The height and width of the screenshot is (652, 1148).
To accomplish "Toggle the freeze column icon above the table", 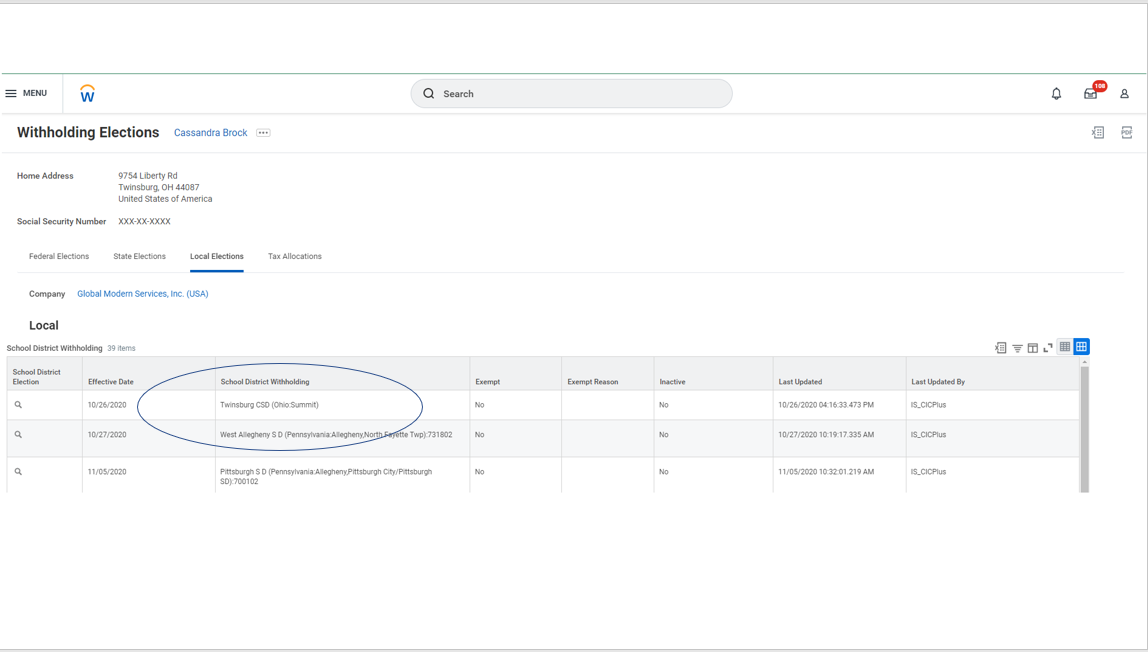I will tap(1033, 348).
